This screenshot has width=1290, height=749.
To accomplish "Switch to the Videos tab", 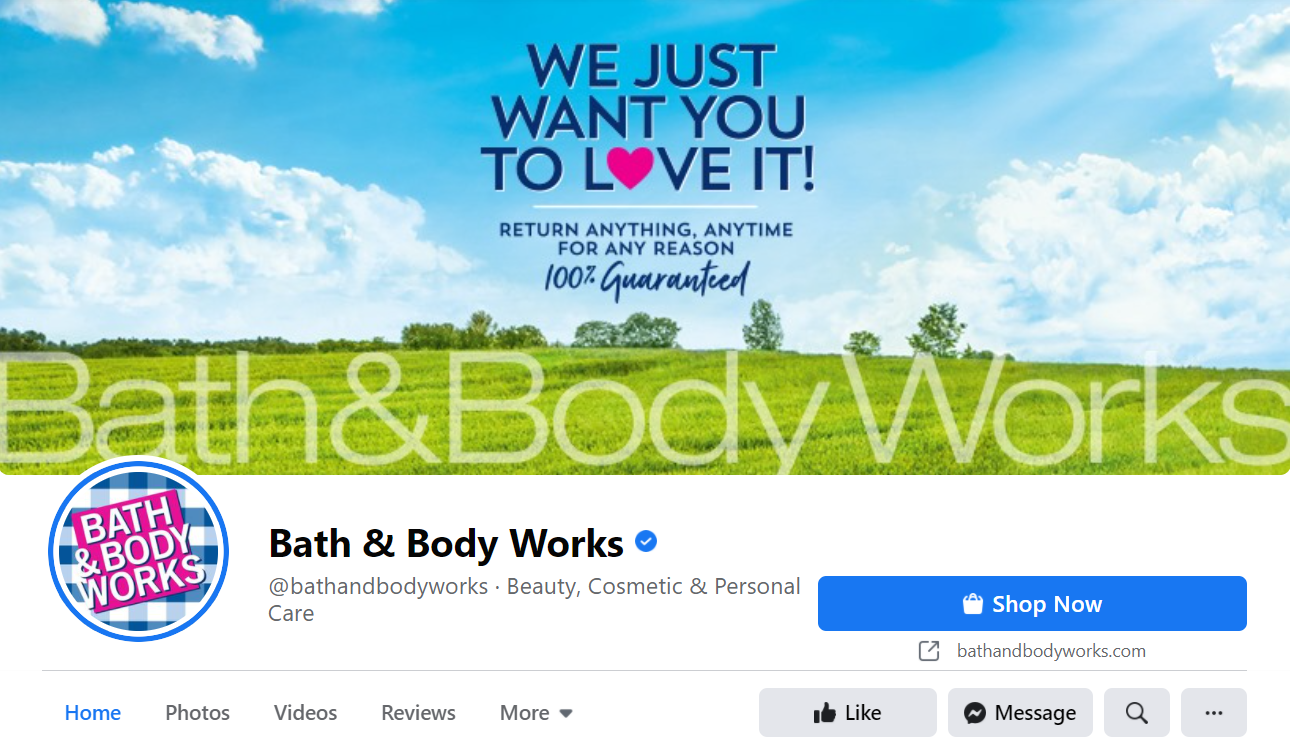I will pyautogui.click(x=305, y=713).
